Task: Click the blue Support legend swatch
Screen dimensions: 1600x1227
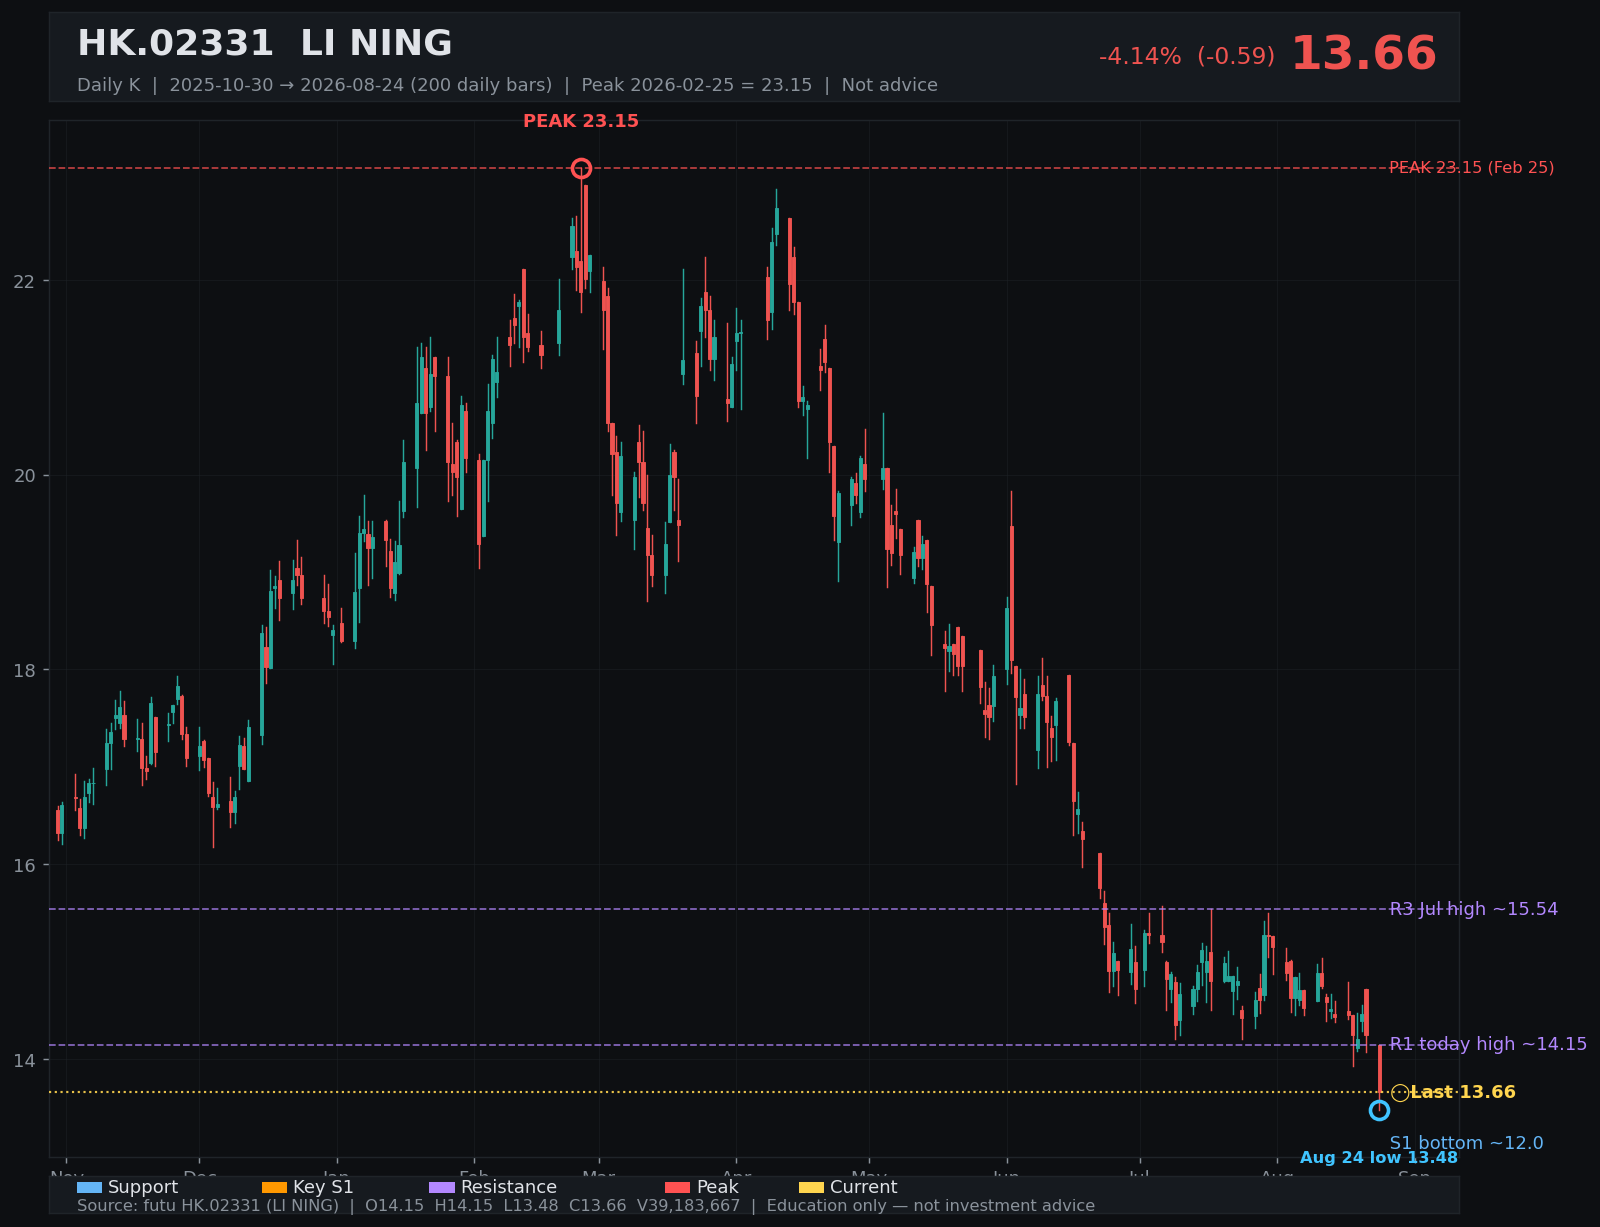Action: (x=89, y=1187)
